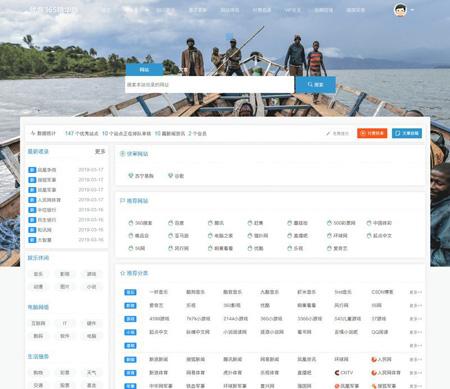This screenshot has width=450, height=389.
Task: Click the pencil-icon submit link in stats bar
Action: point(337,133)
